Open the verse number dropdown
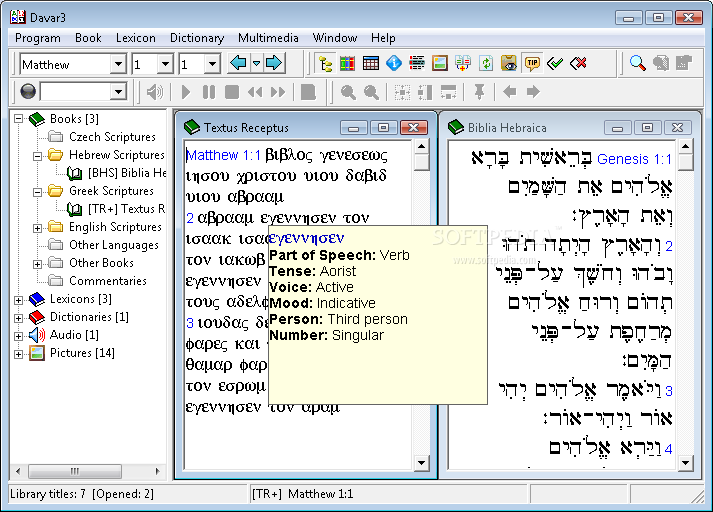Image resolution: width=713 pixels, height=512 pixels. (212, 64)
